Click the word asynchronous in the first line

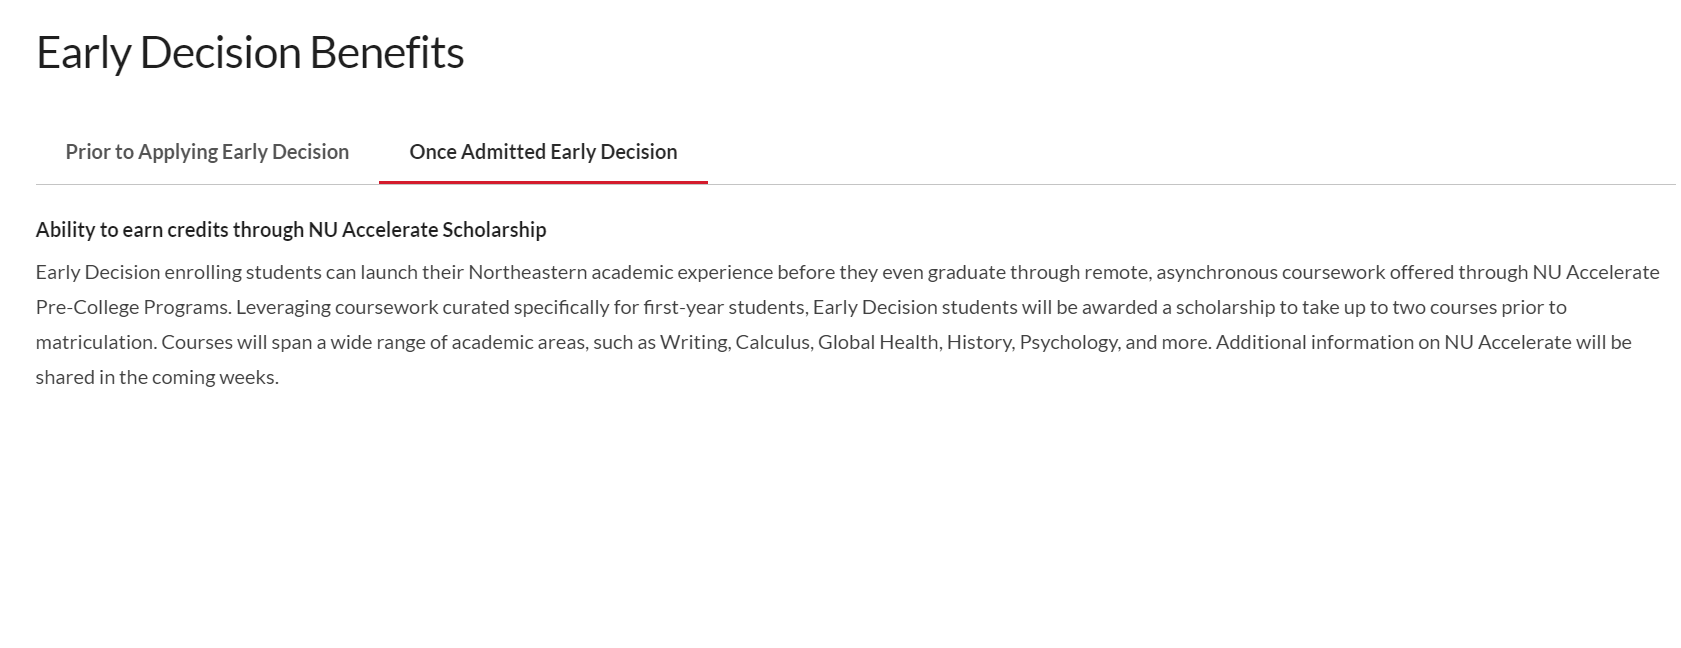[x=1217, y=272]
